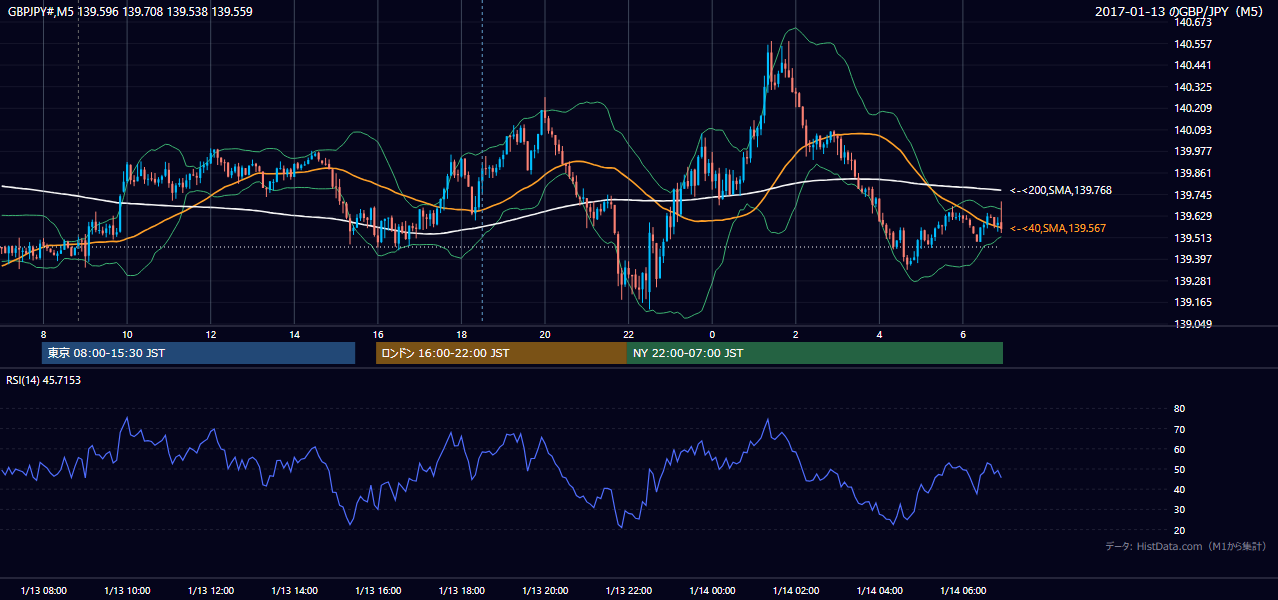Click the 1/14 02:00 date label
The image size is (1278, 600).
click(796, 590)
